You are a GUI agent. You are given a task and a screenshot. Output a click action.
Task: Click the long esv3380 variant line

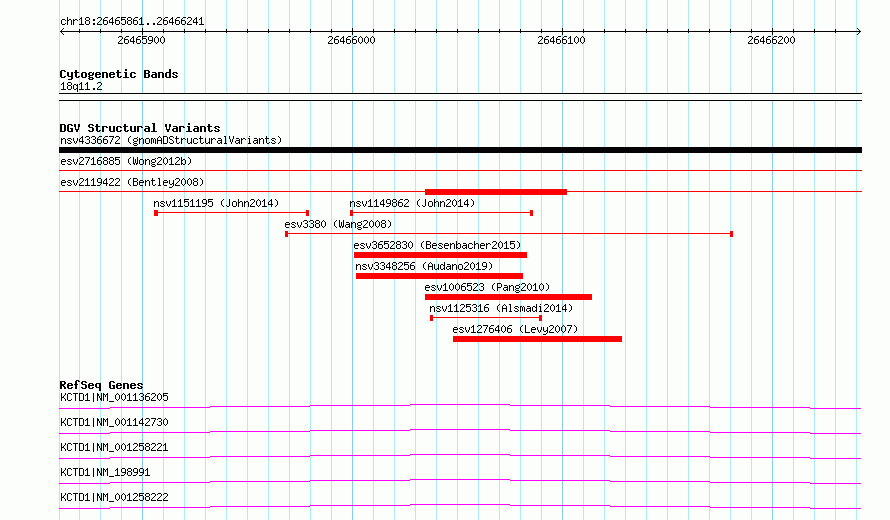click(x=509, y=234)
